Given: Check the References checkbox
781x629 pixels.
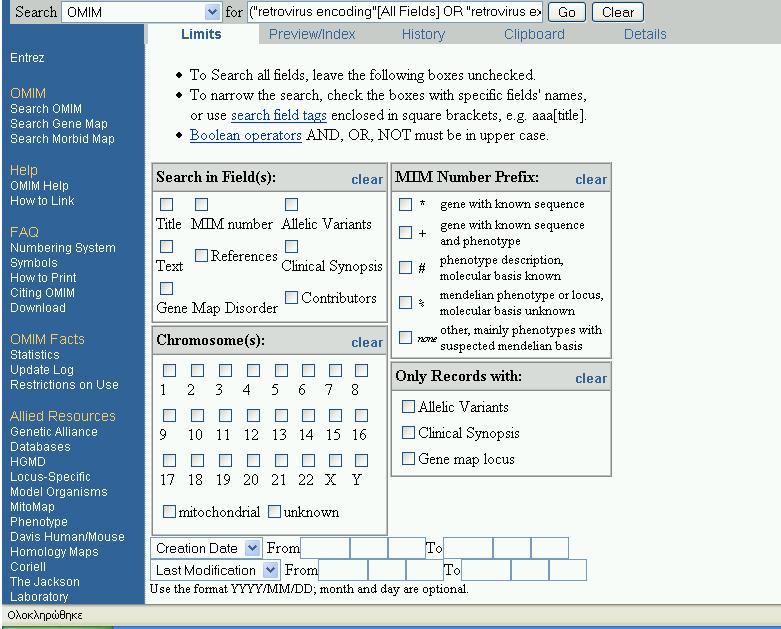Looking at the screenshot, I should (201, 255).
